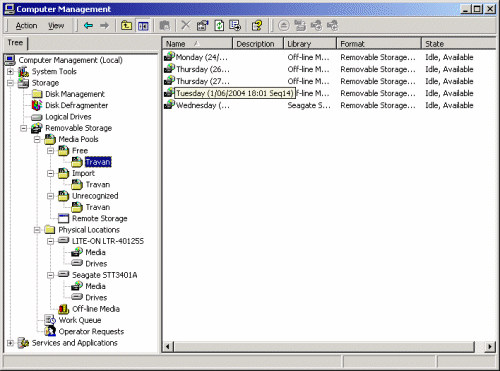Image resolution: width=500 pixels, height=371 pixels.
Task: Select the Work Queue icon
Action: [x=50, y=320]
